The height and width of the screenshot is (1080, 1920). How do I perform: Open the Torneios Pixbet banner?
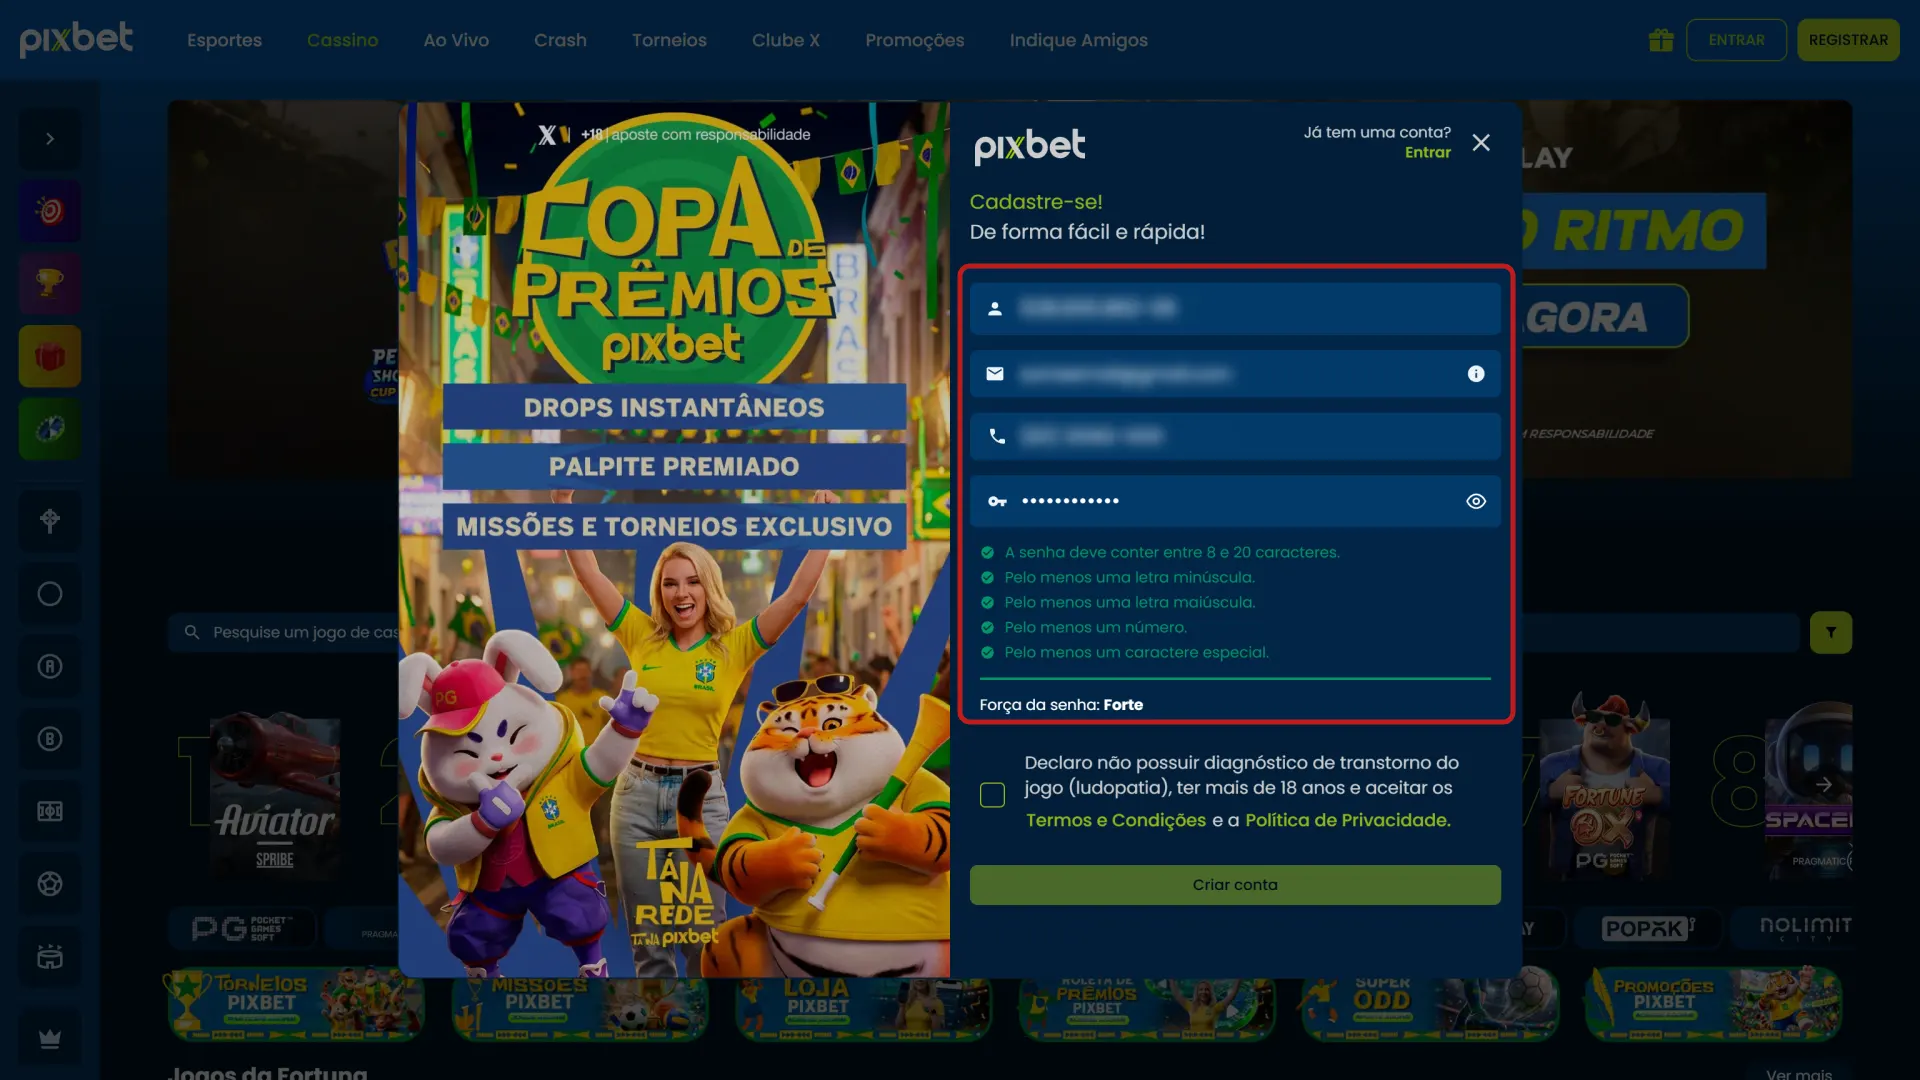pos(296,1004)
